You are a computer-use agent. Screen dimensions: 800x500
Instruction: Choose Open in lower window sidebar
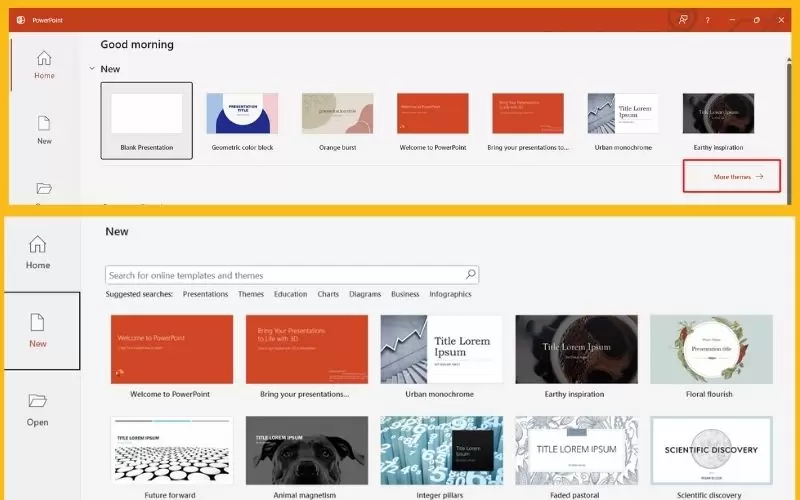38,410
